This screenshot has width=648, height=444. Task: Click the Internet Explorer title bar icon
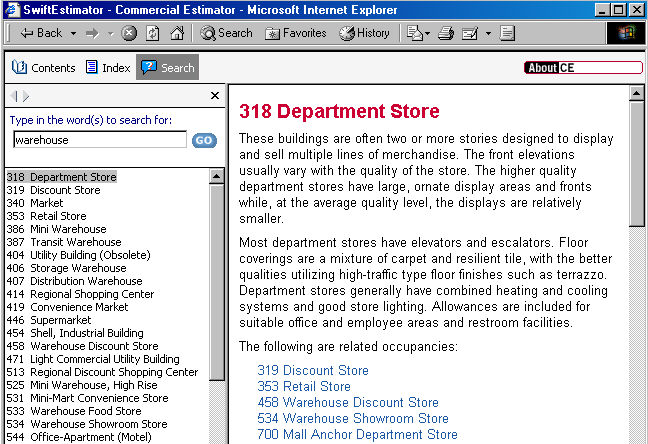click(12, 10)
